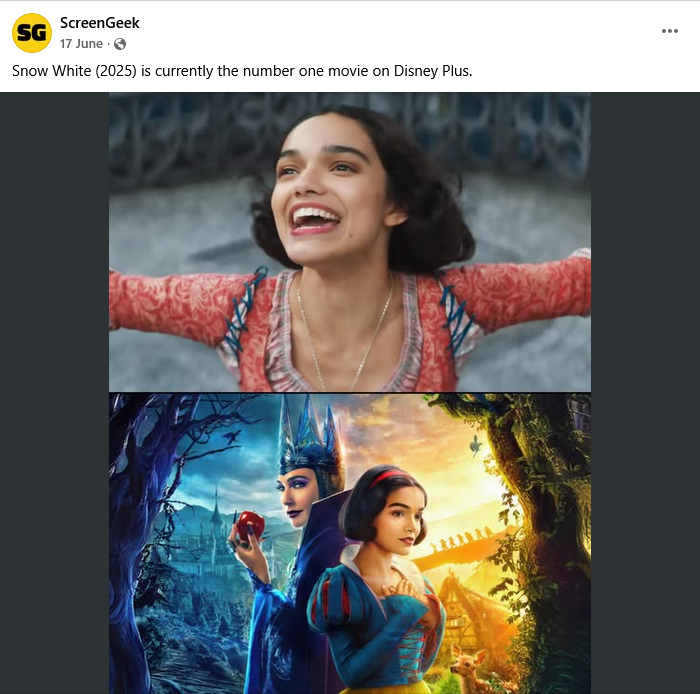
Task: Visit the ScreenGeek page name link
Action: 100,23
